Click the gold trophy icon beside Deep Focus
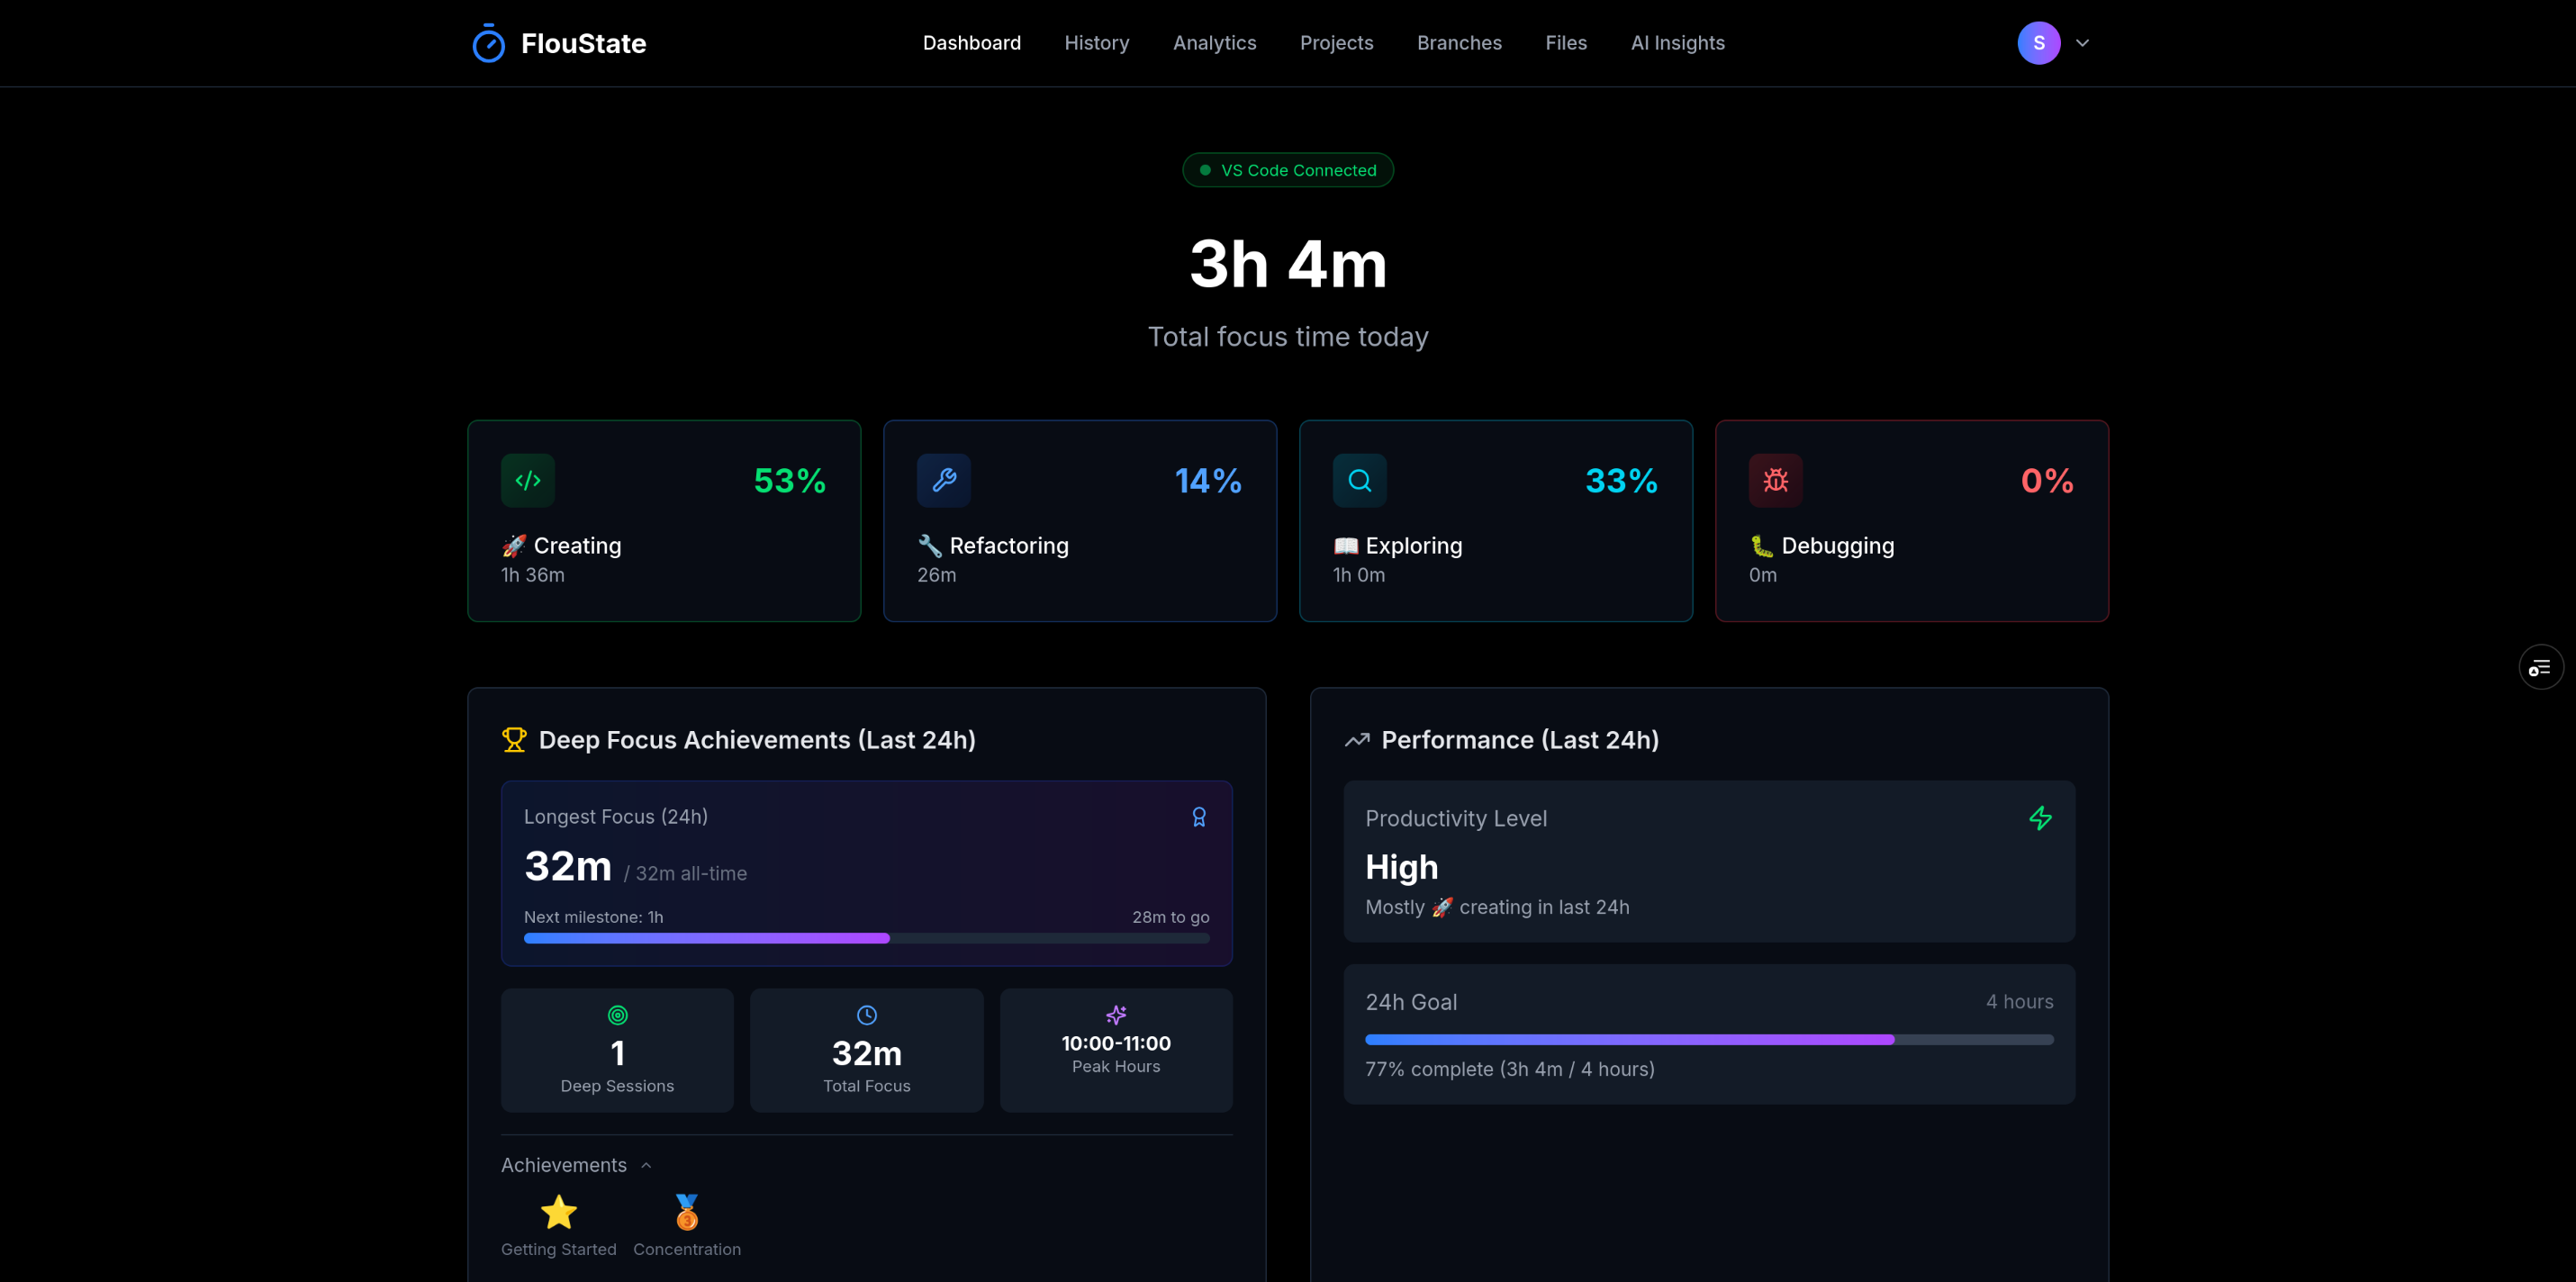 [514, 740]
